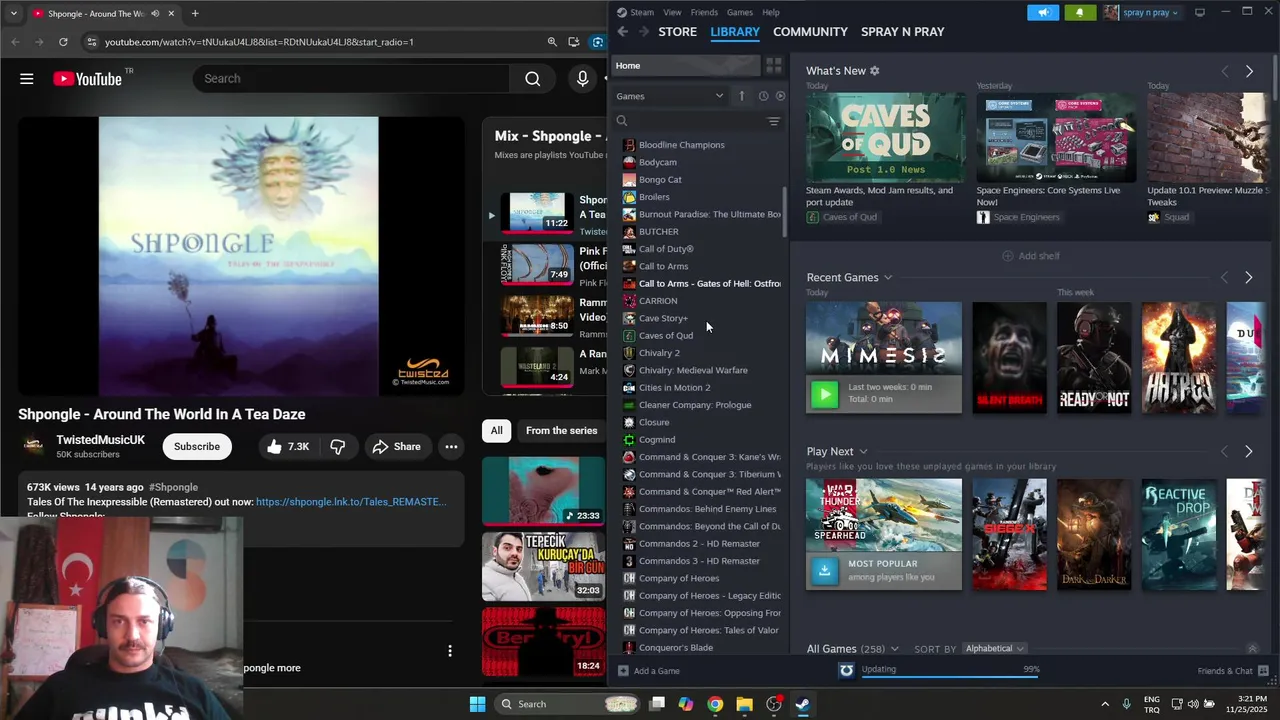This screenshot has width=1280, height=720.
Task: Open a new Chrome tab
Action: (195, 14)
